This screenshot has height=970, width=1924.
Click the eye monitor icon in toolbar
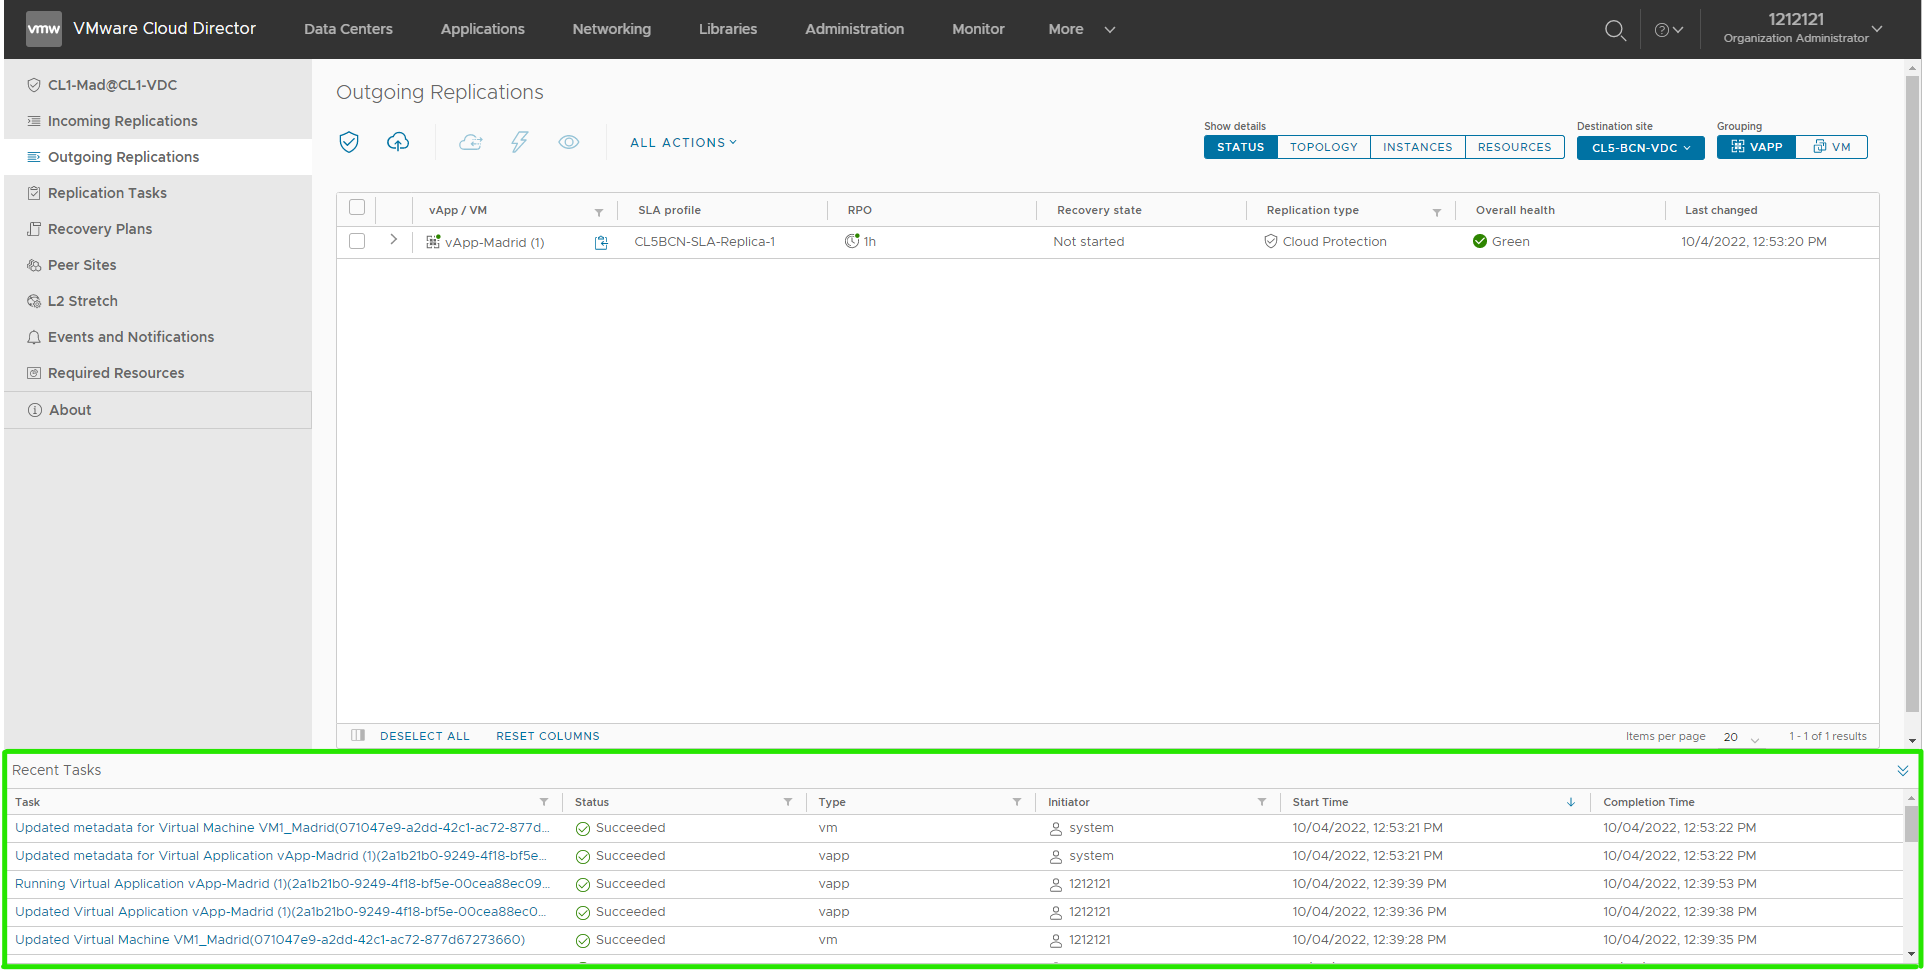coord(569,142)
